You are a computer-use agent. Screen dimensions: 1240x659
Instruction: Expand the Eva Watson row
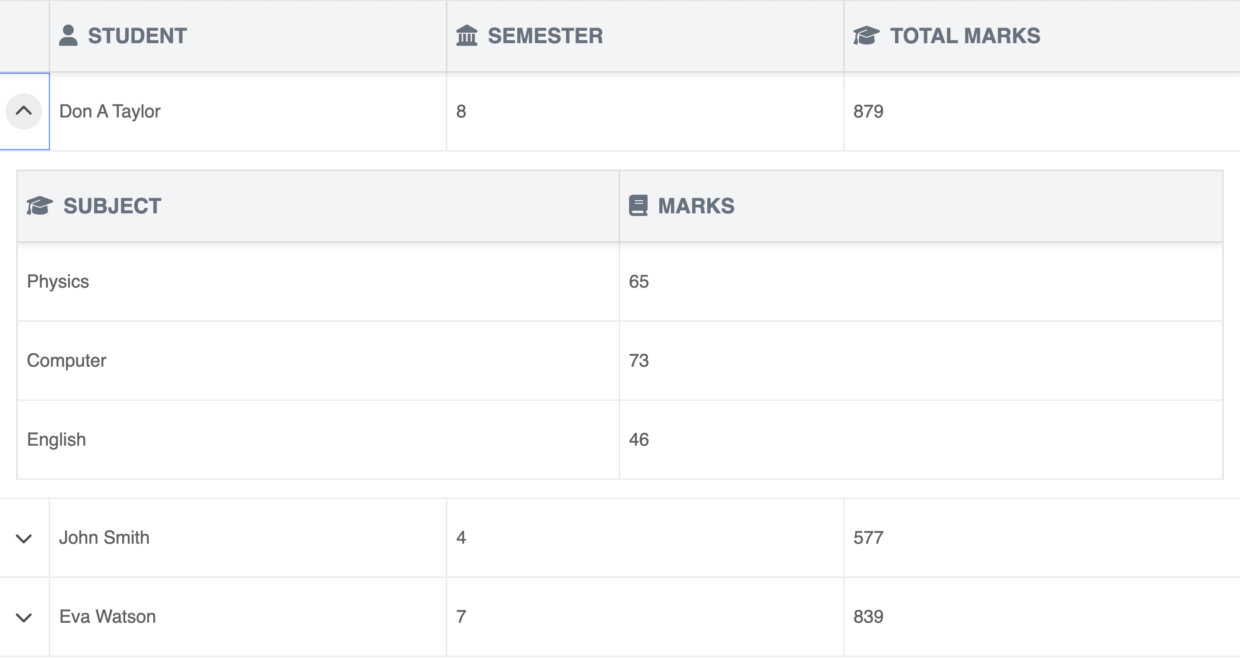pos(24,617)
